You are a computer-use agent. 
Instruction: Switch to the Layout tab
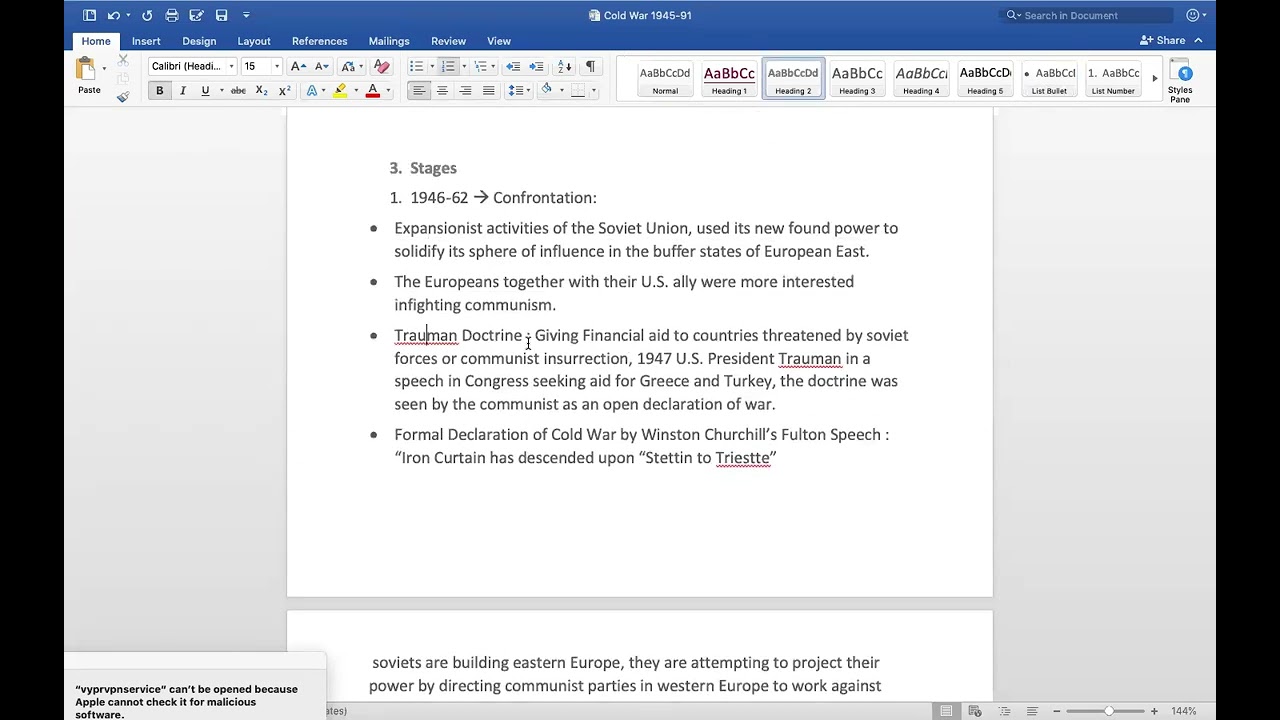tap(254, 41)
